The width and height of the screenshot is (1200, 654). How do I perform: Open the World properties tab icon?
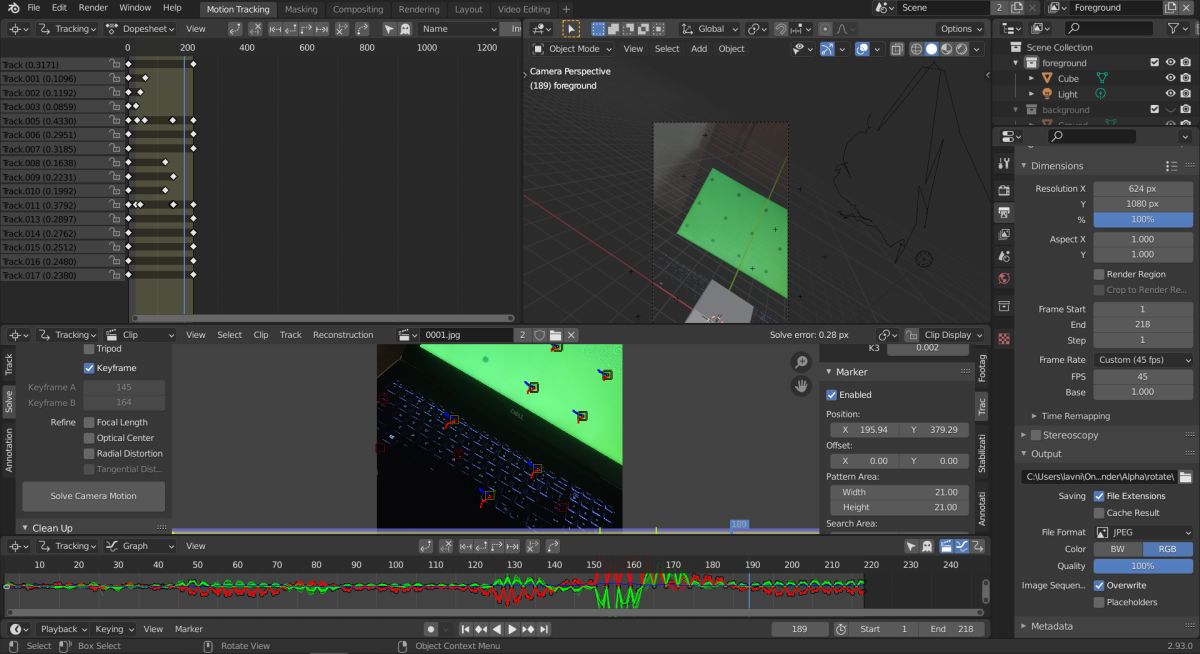(x=1003, y=279)
